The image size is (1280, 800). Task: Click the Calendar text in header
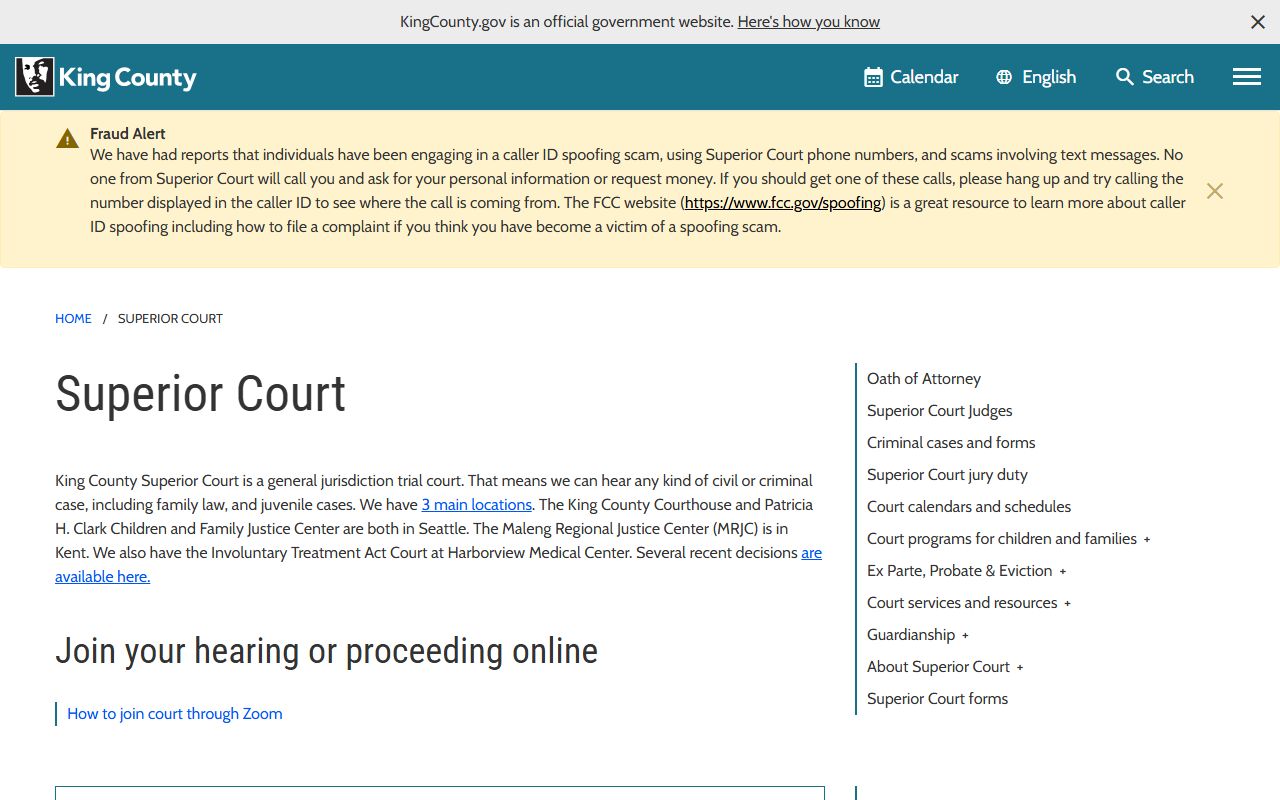point(924,77)
